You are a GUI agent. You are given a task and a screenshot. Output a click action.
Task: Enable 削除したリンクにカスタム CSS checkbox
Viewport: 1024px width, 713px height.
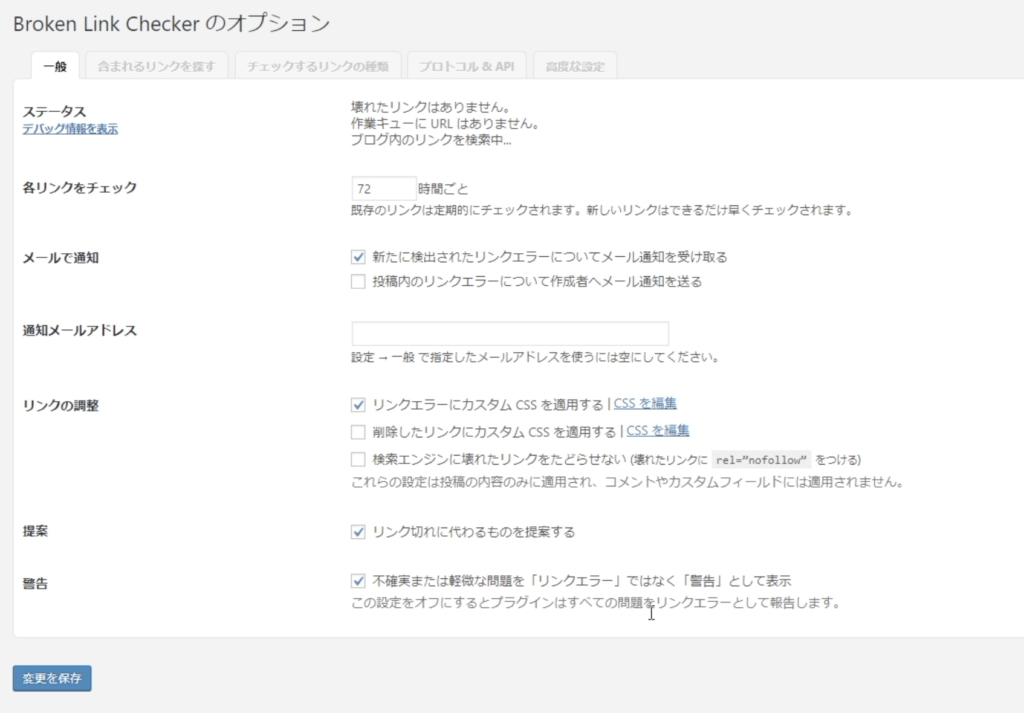coord(358,432)
